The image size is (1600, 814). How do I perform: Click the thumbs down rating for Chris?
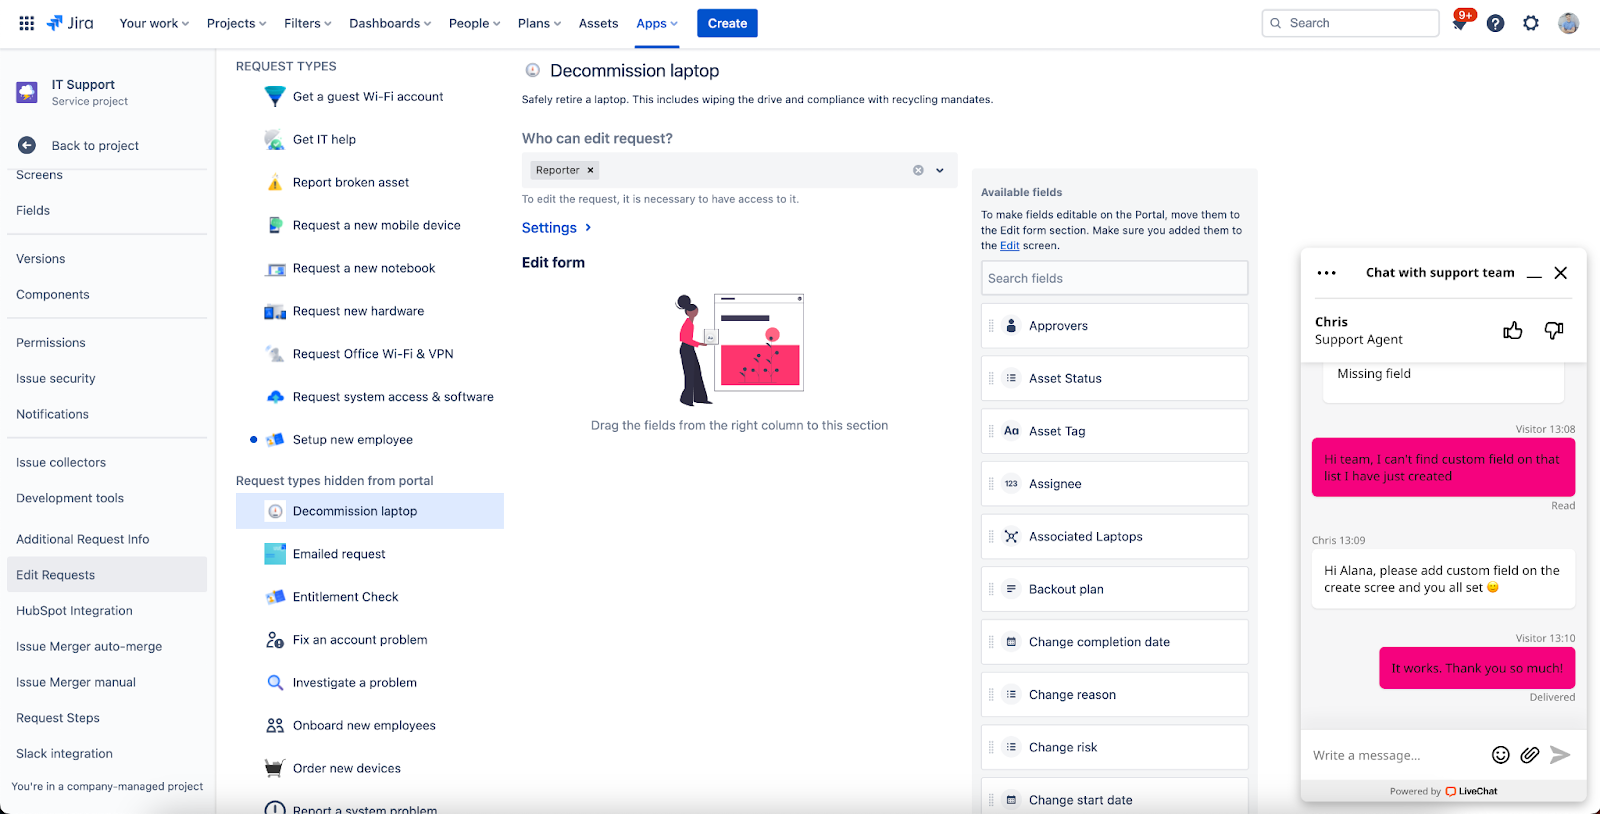pos(1554,330)
